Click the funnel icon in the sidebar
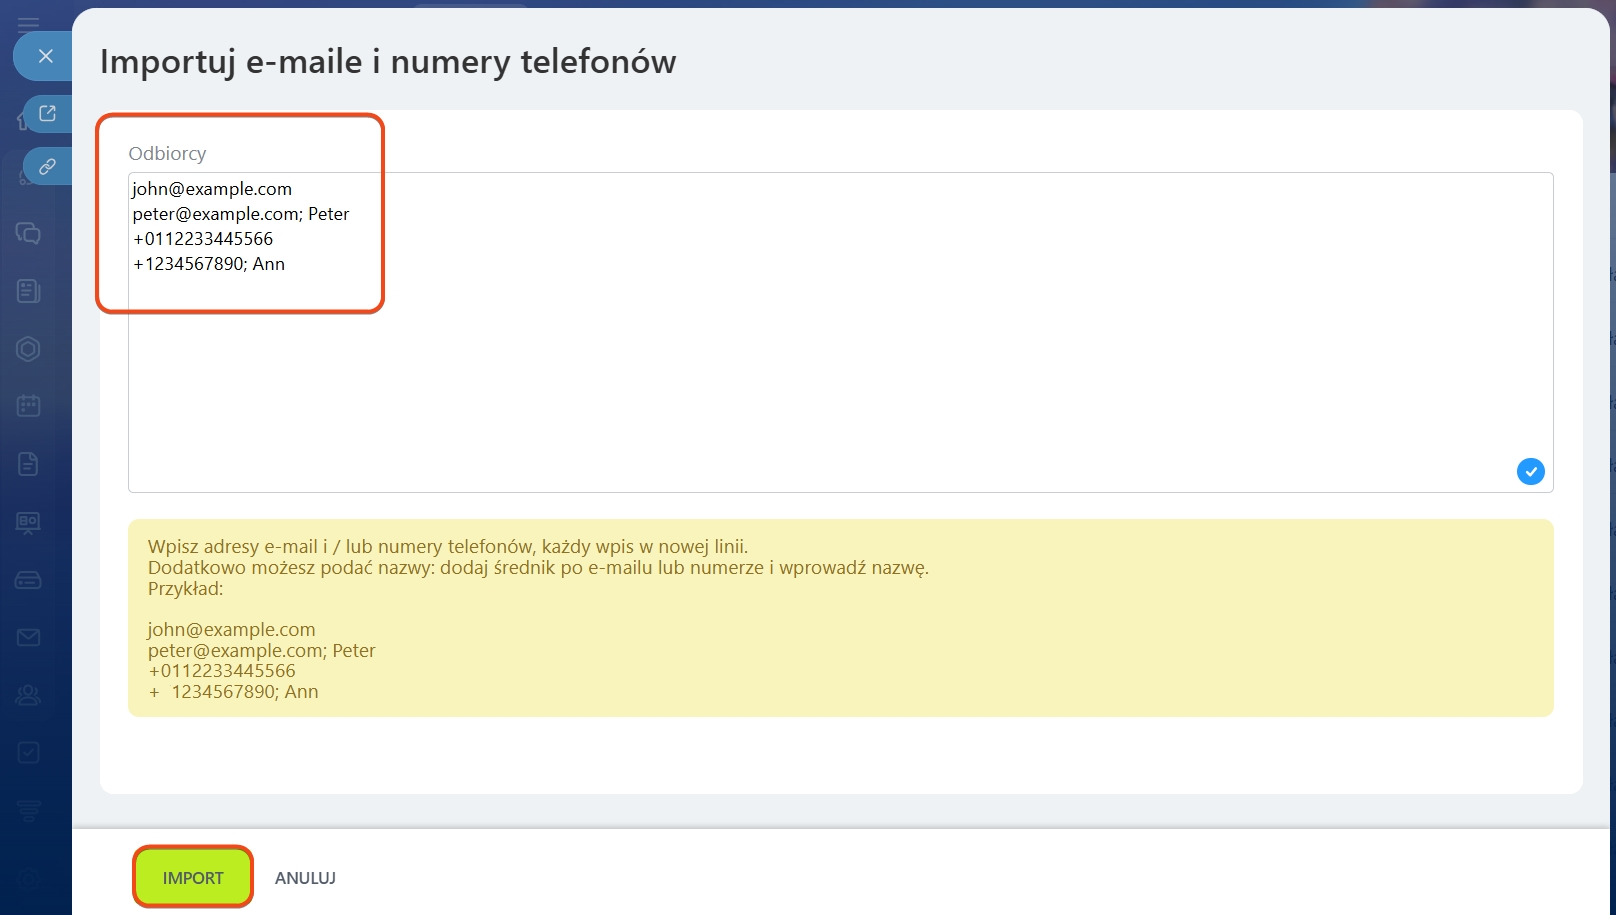1616x915 pixels. coord(28,810)
